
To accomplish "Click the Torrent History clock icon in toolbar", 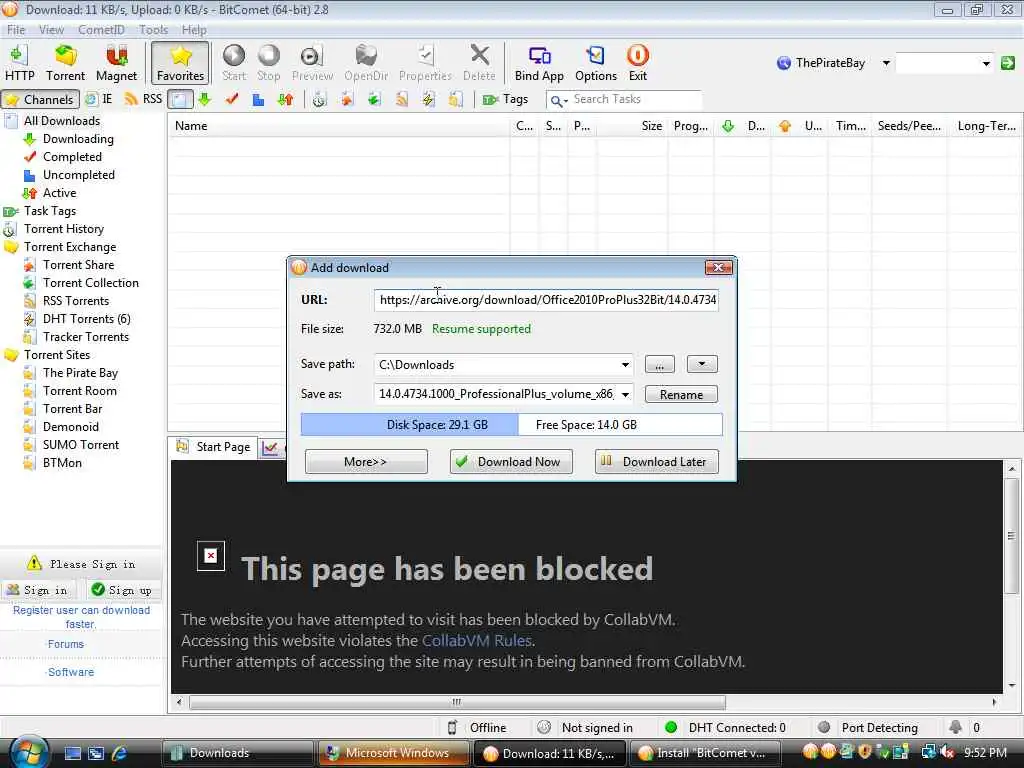I will 319,99.
